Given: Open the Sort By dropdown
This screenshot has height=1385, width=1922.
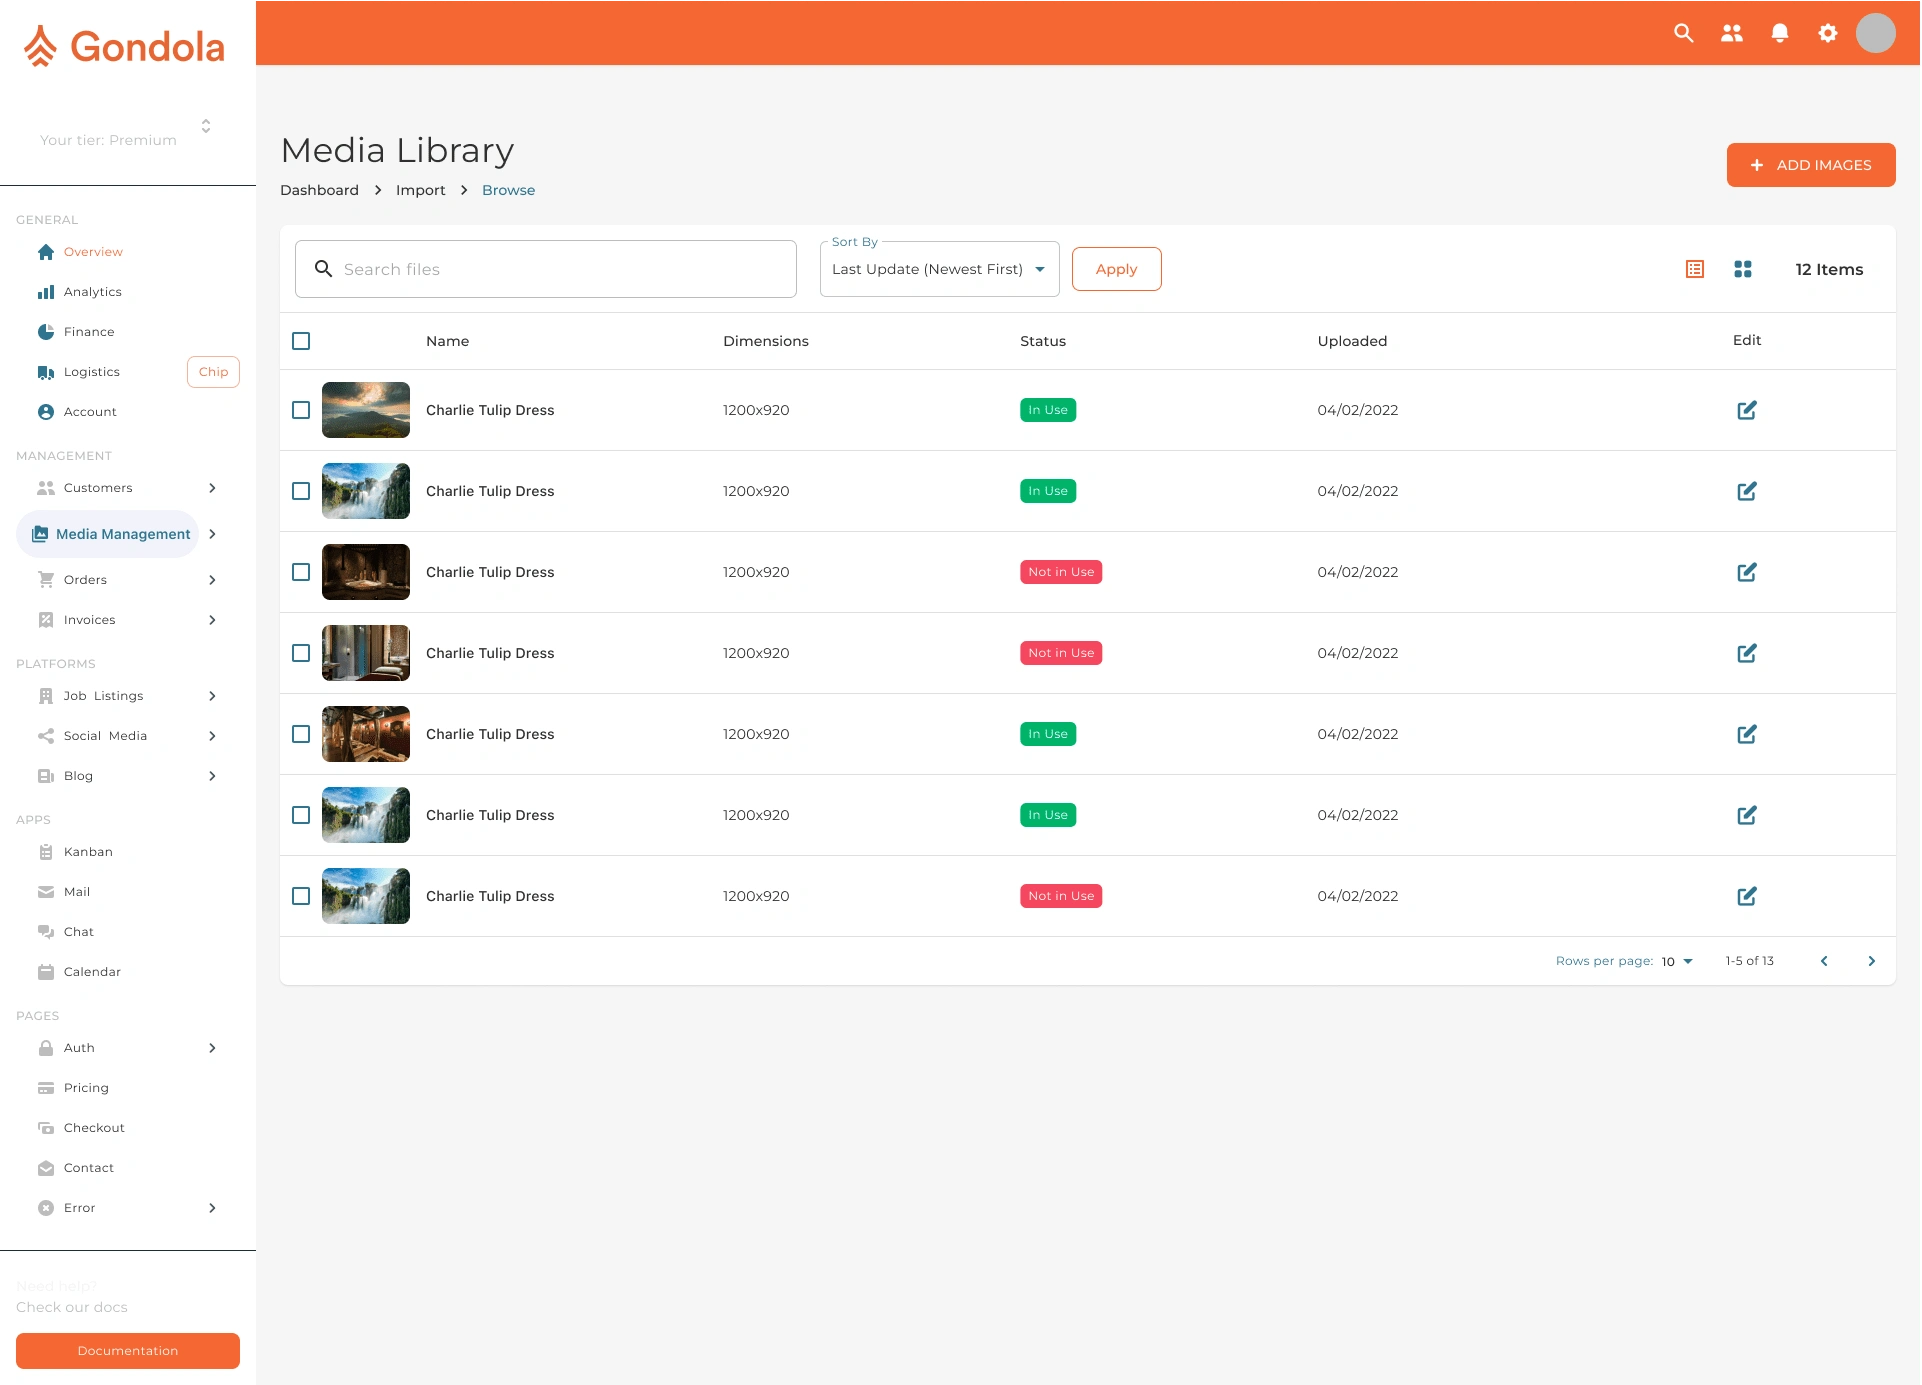Looking at the screenshot, I should 938,269.
